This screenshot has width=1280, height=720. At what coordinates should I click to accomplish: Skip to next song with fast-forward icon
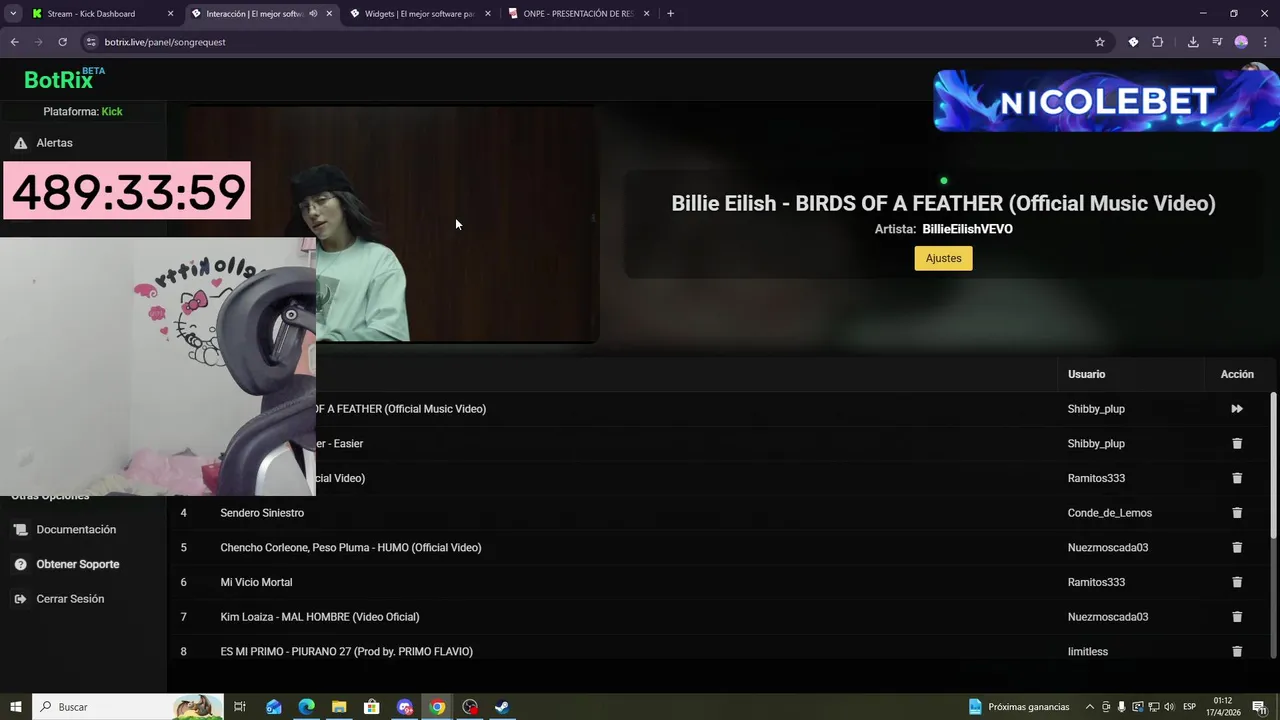pos(1237,409)
